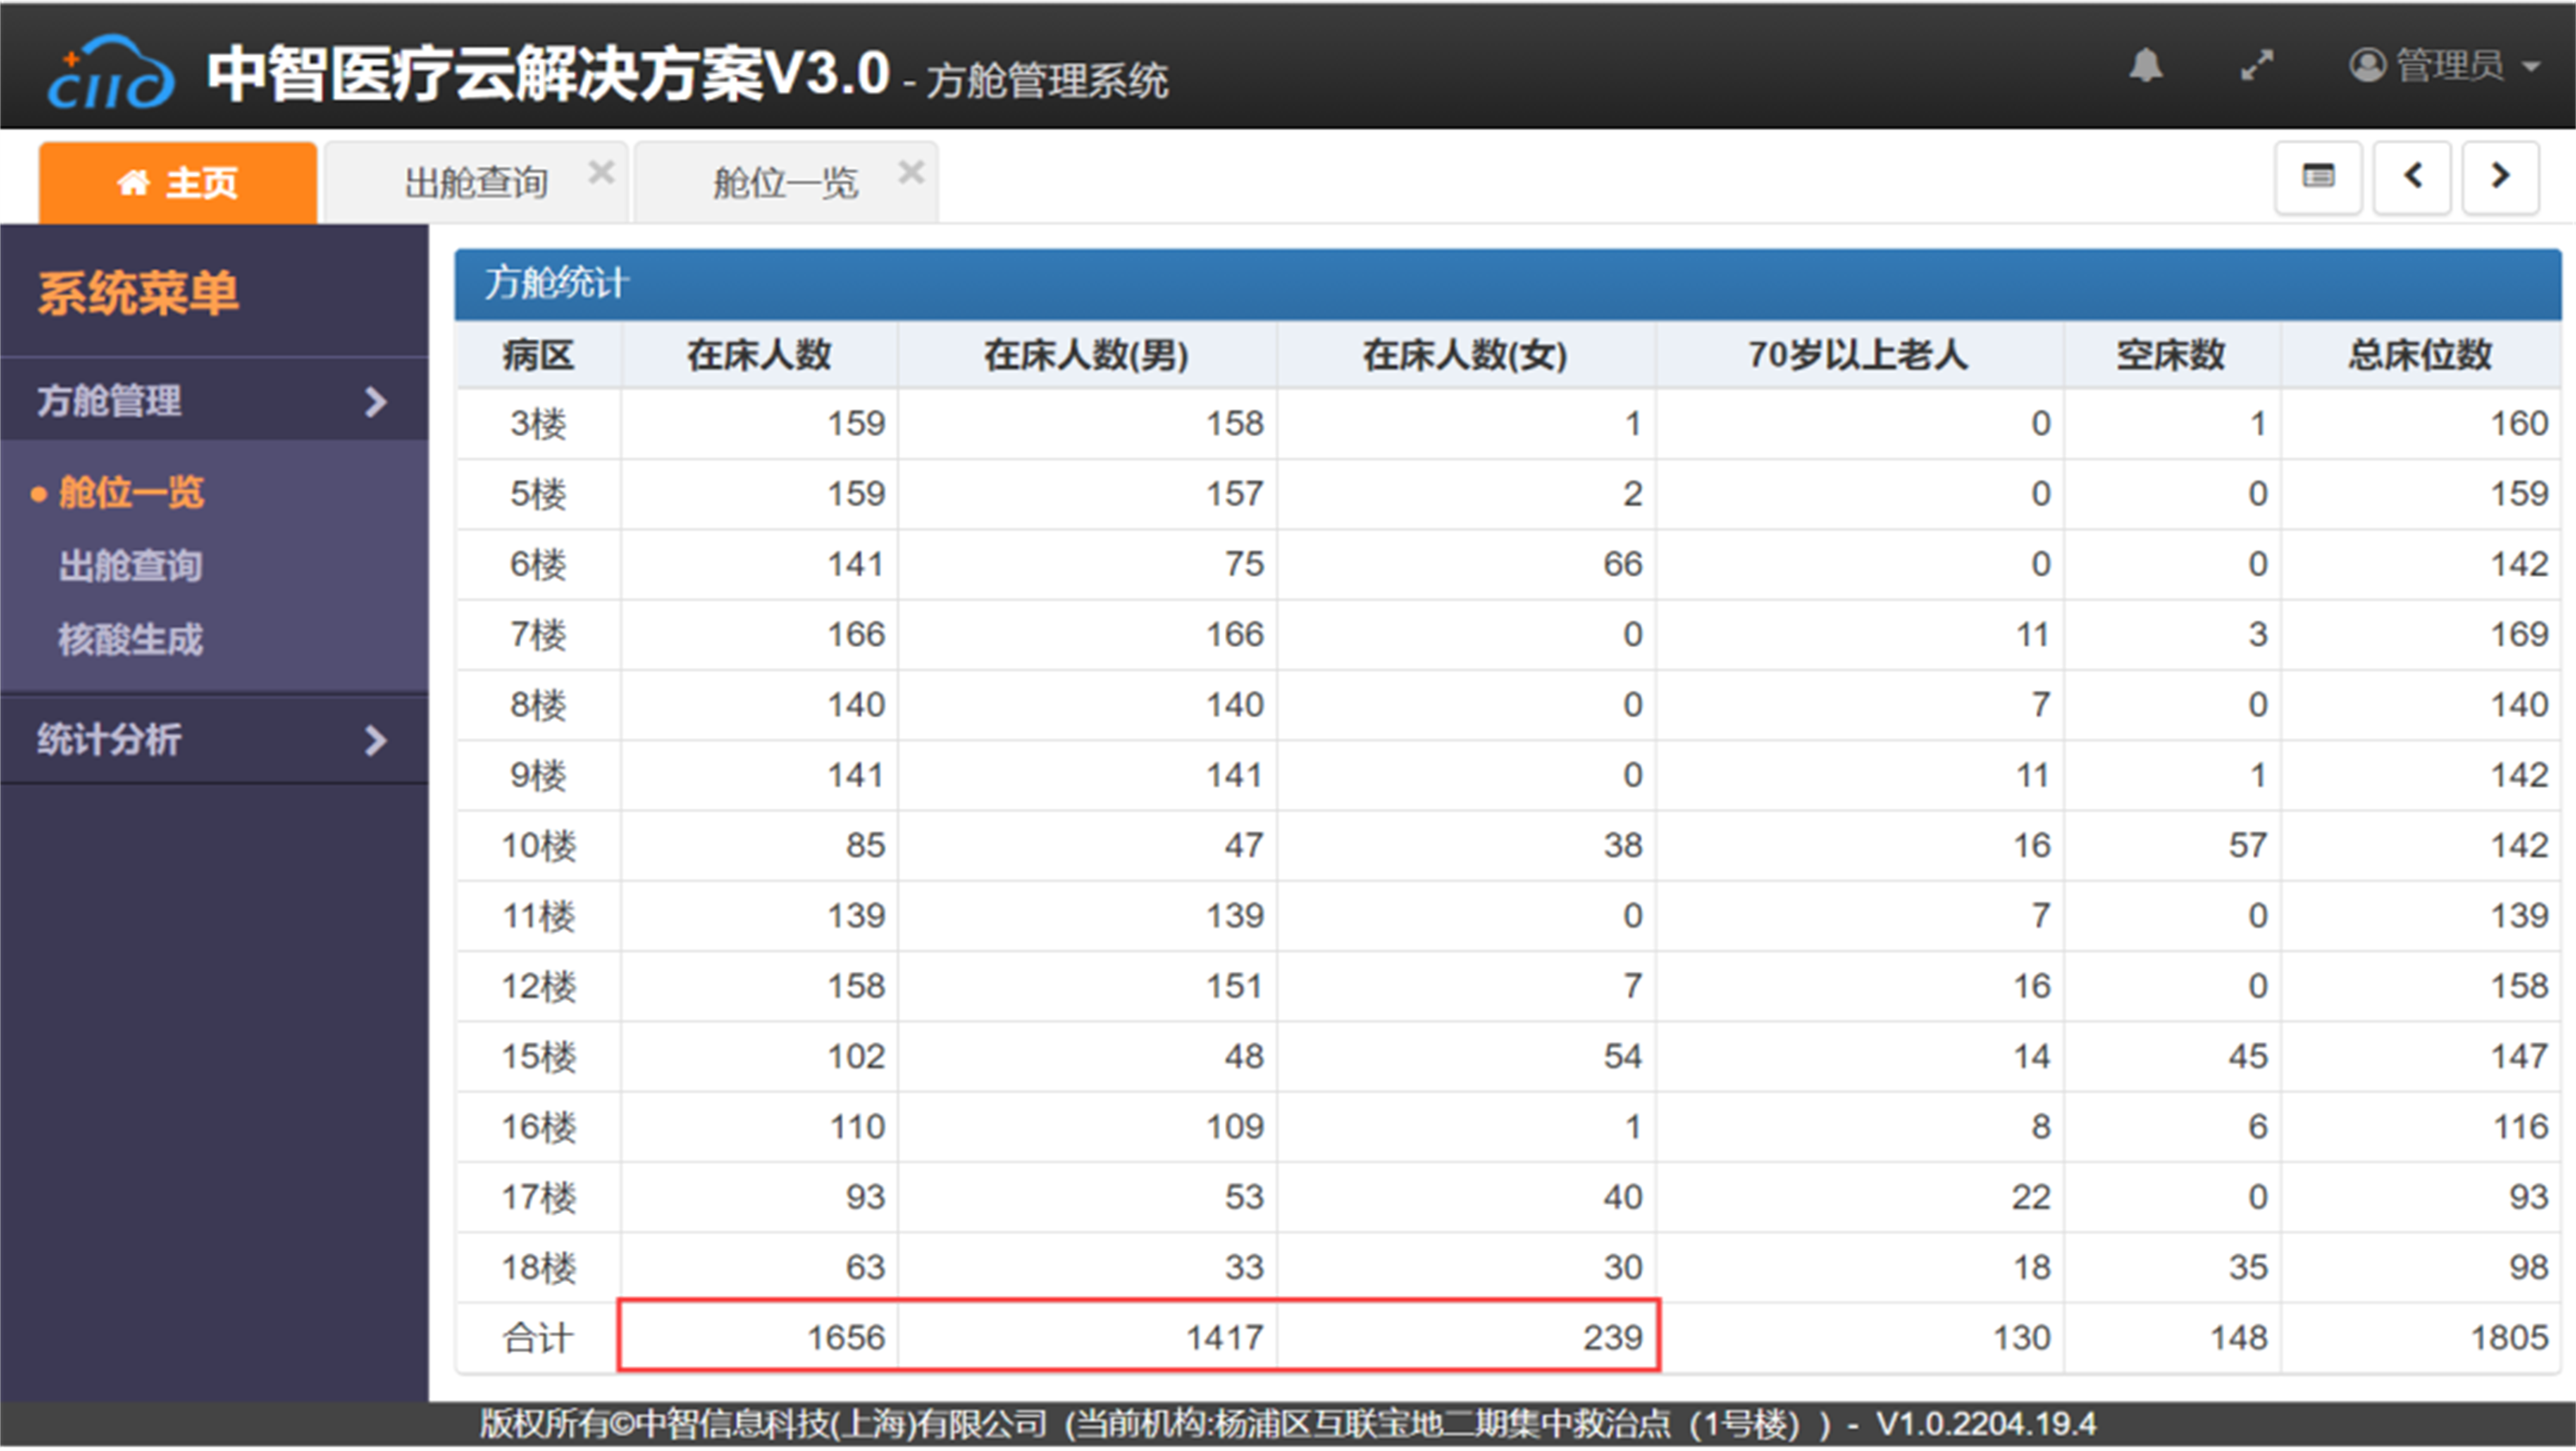Close the 舱位一览 tab
The width and height of the screenshot is (2576, 1451).
point(911,172)
